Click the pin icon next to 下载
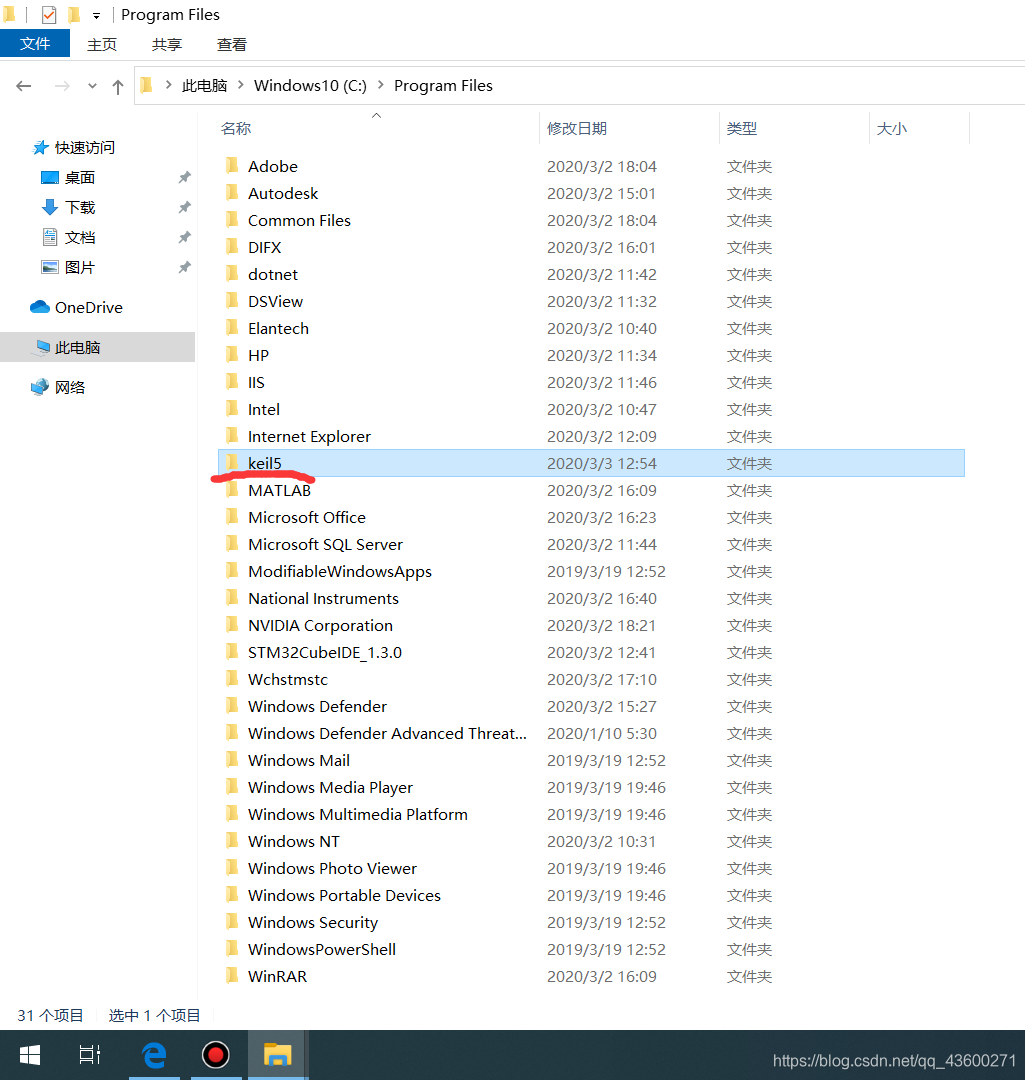 pos(184,207)
